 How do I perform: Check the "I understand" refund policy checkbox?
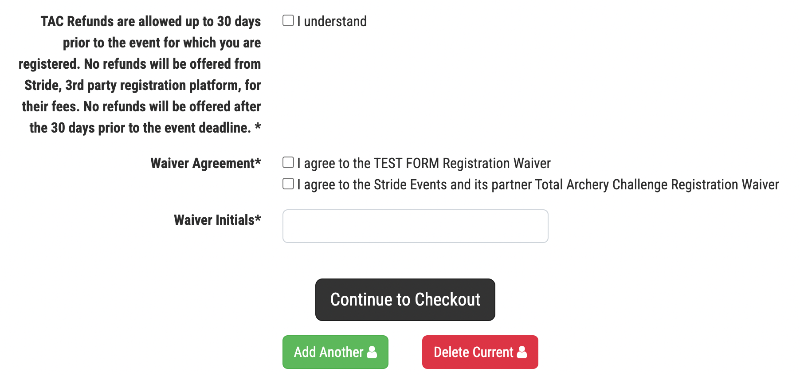tap(288, 21)
